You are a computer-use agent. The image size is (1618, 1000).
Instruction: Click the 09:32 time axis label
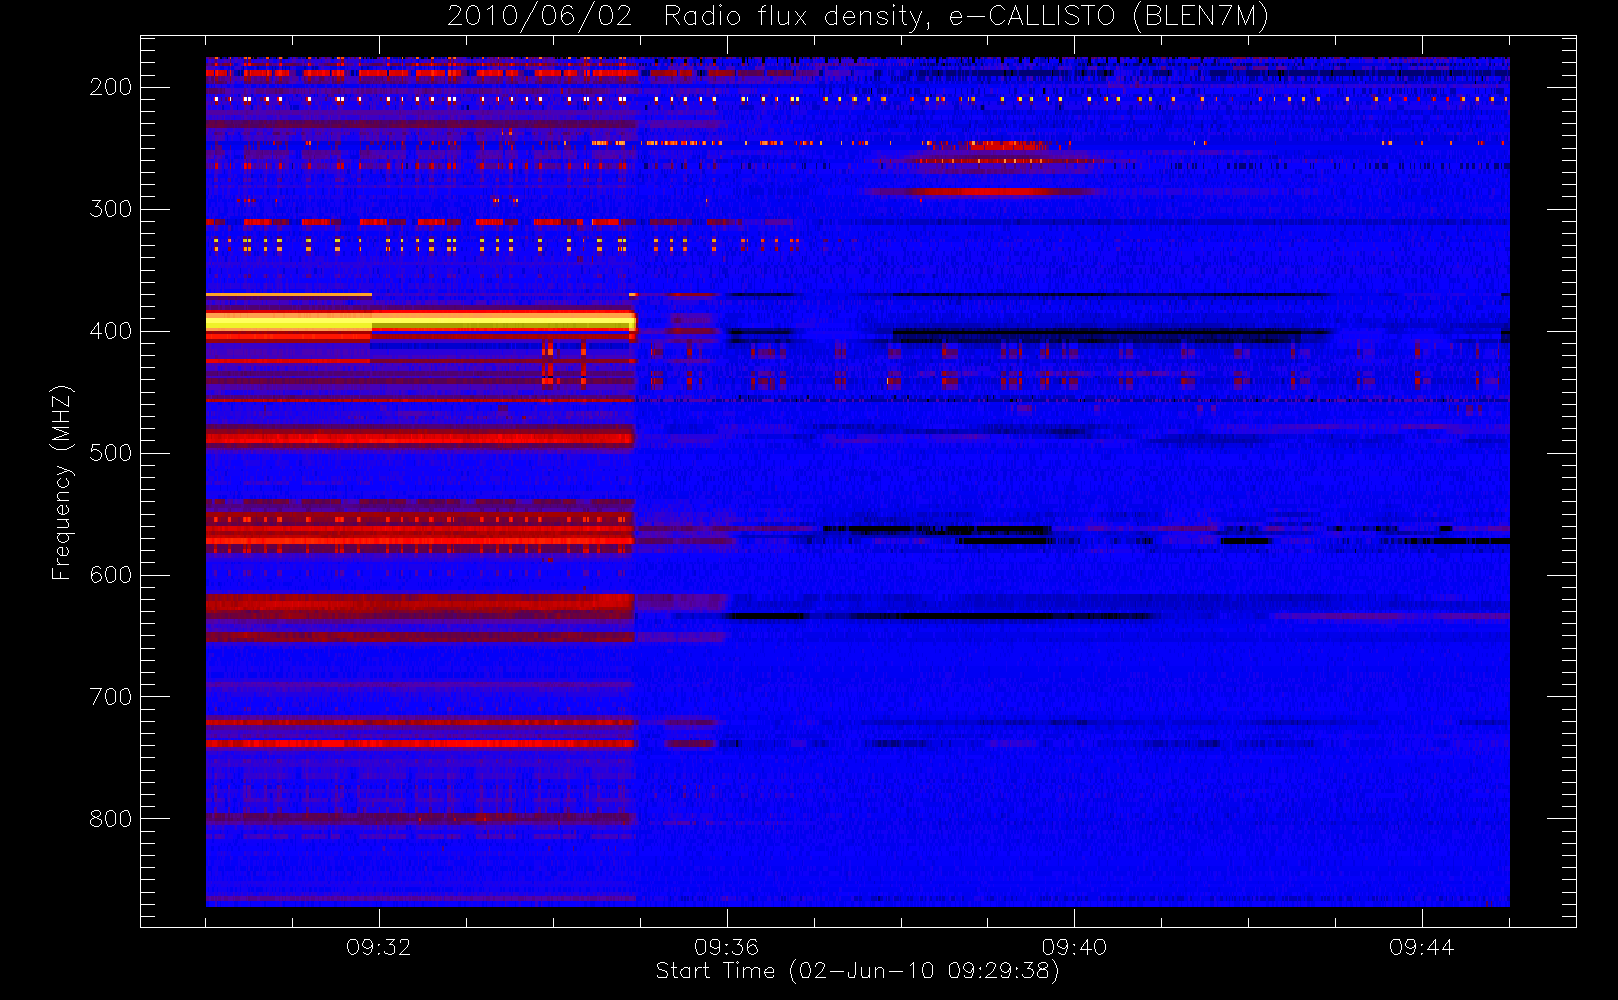tap(379, 947)
